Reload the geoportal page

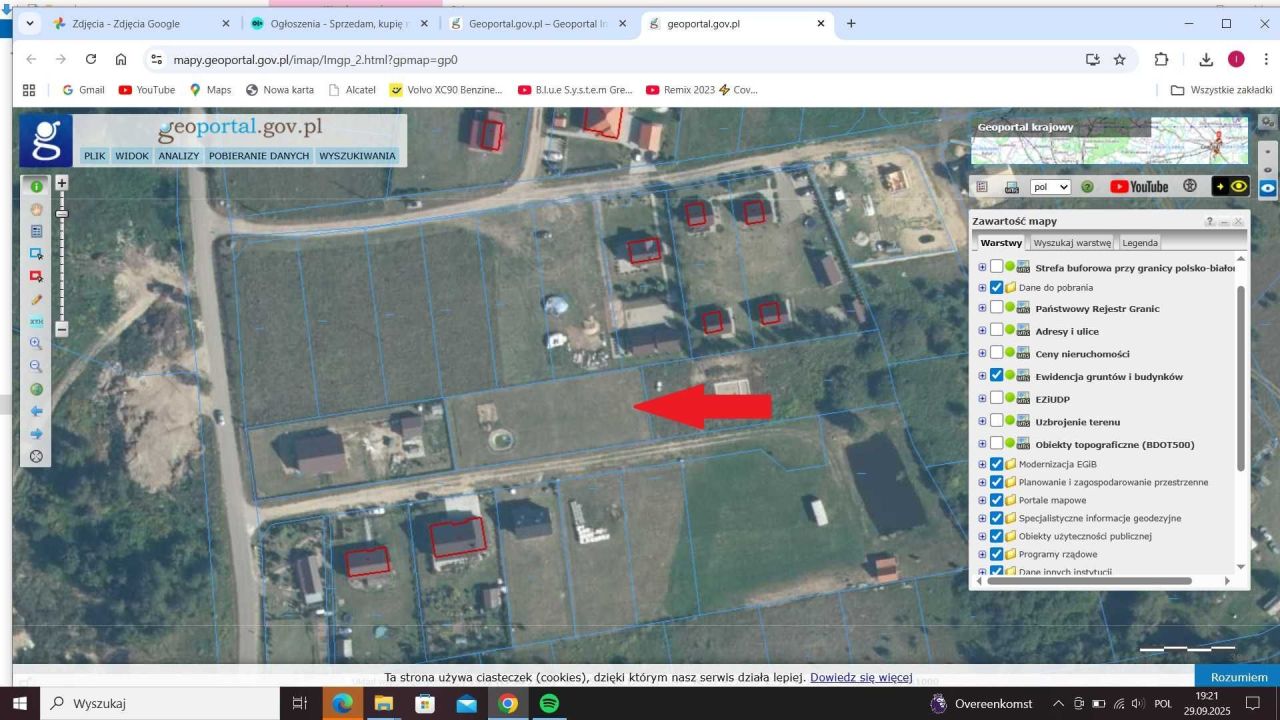click(x=91, y=59)
